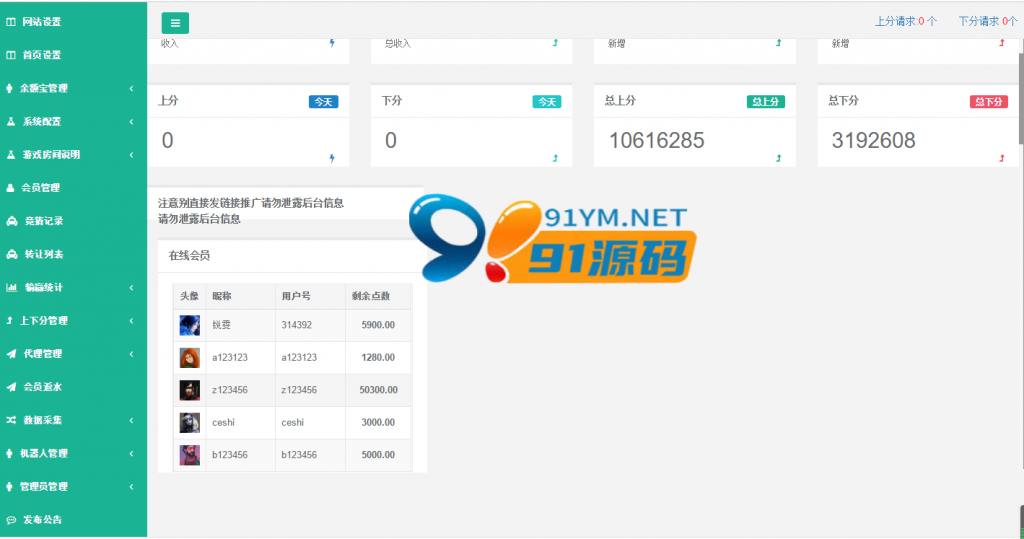Expand the 系统配置 submenu chevron
The height and width of the screenshot is (539, 1024).
tap(131, 122)
